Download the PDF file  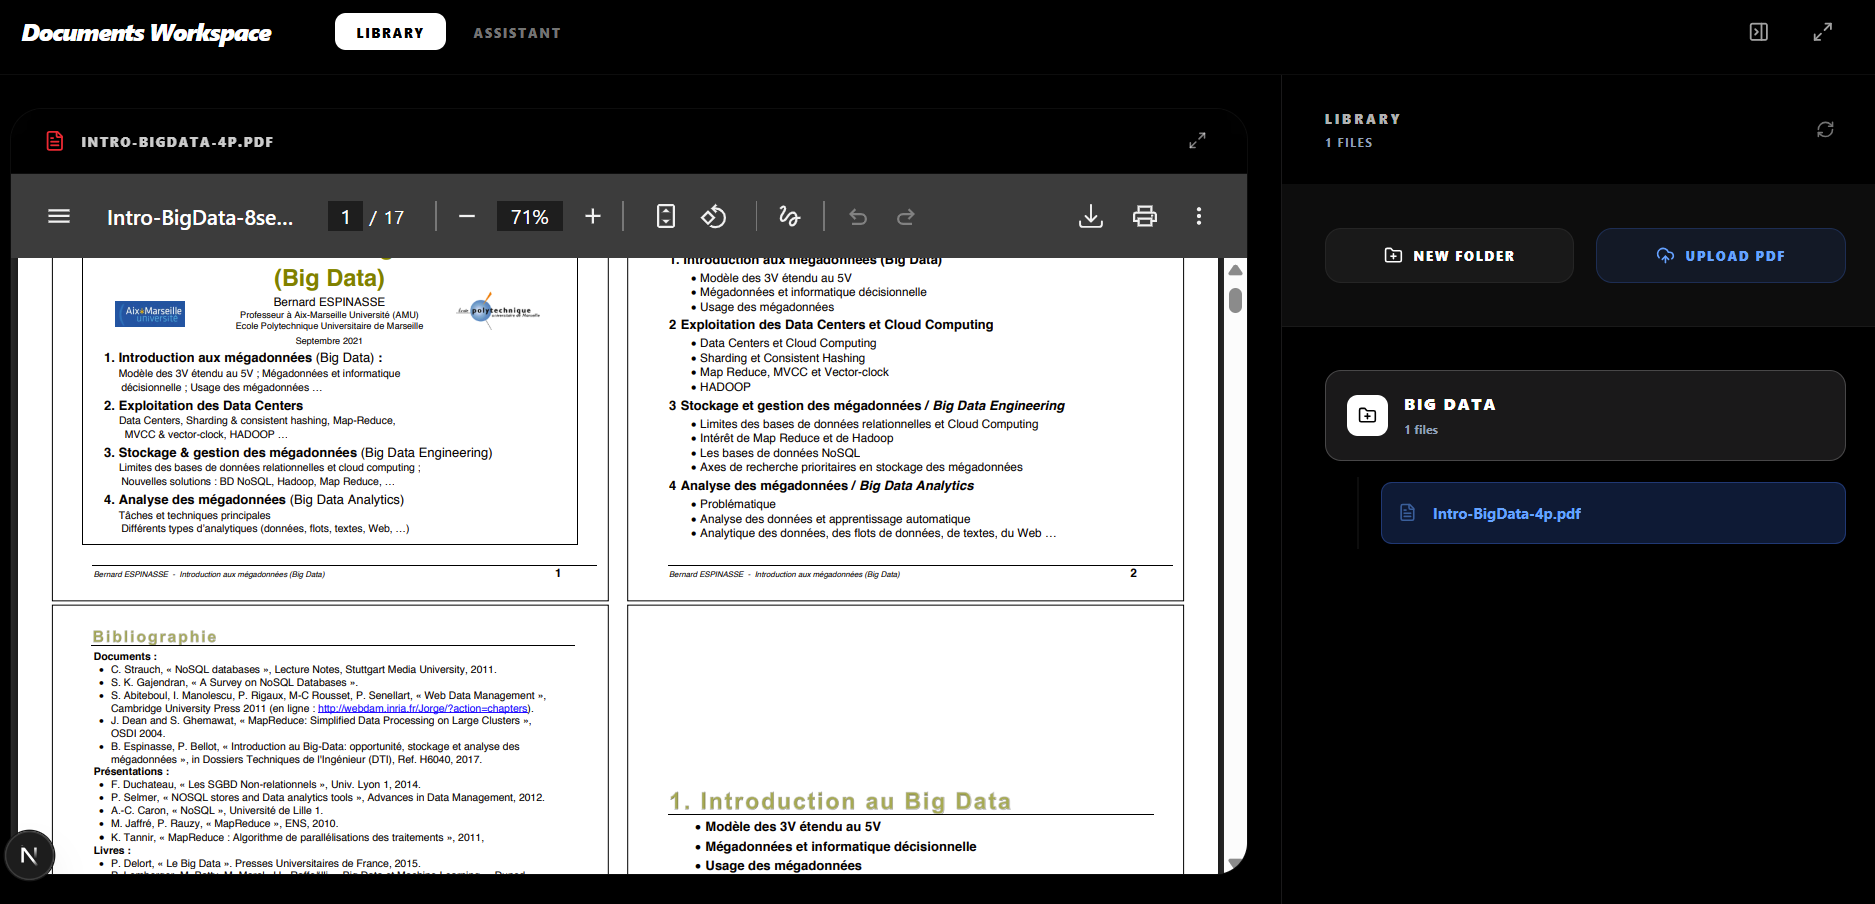[x=1091, y=216]
